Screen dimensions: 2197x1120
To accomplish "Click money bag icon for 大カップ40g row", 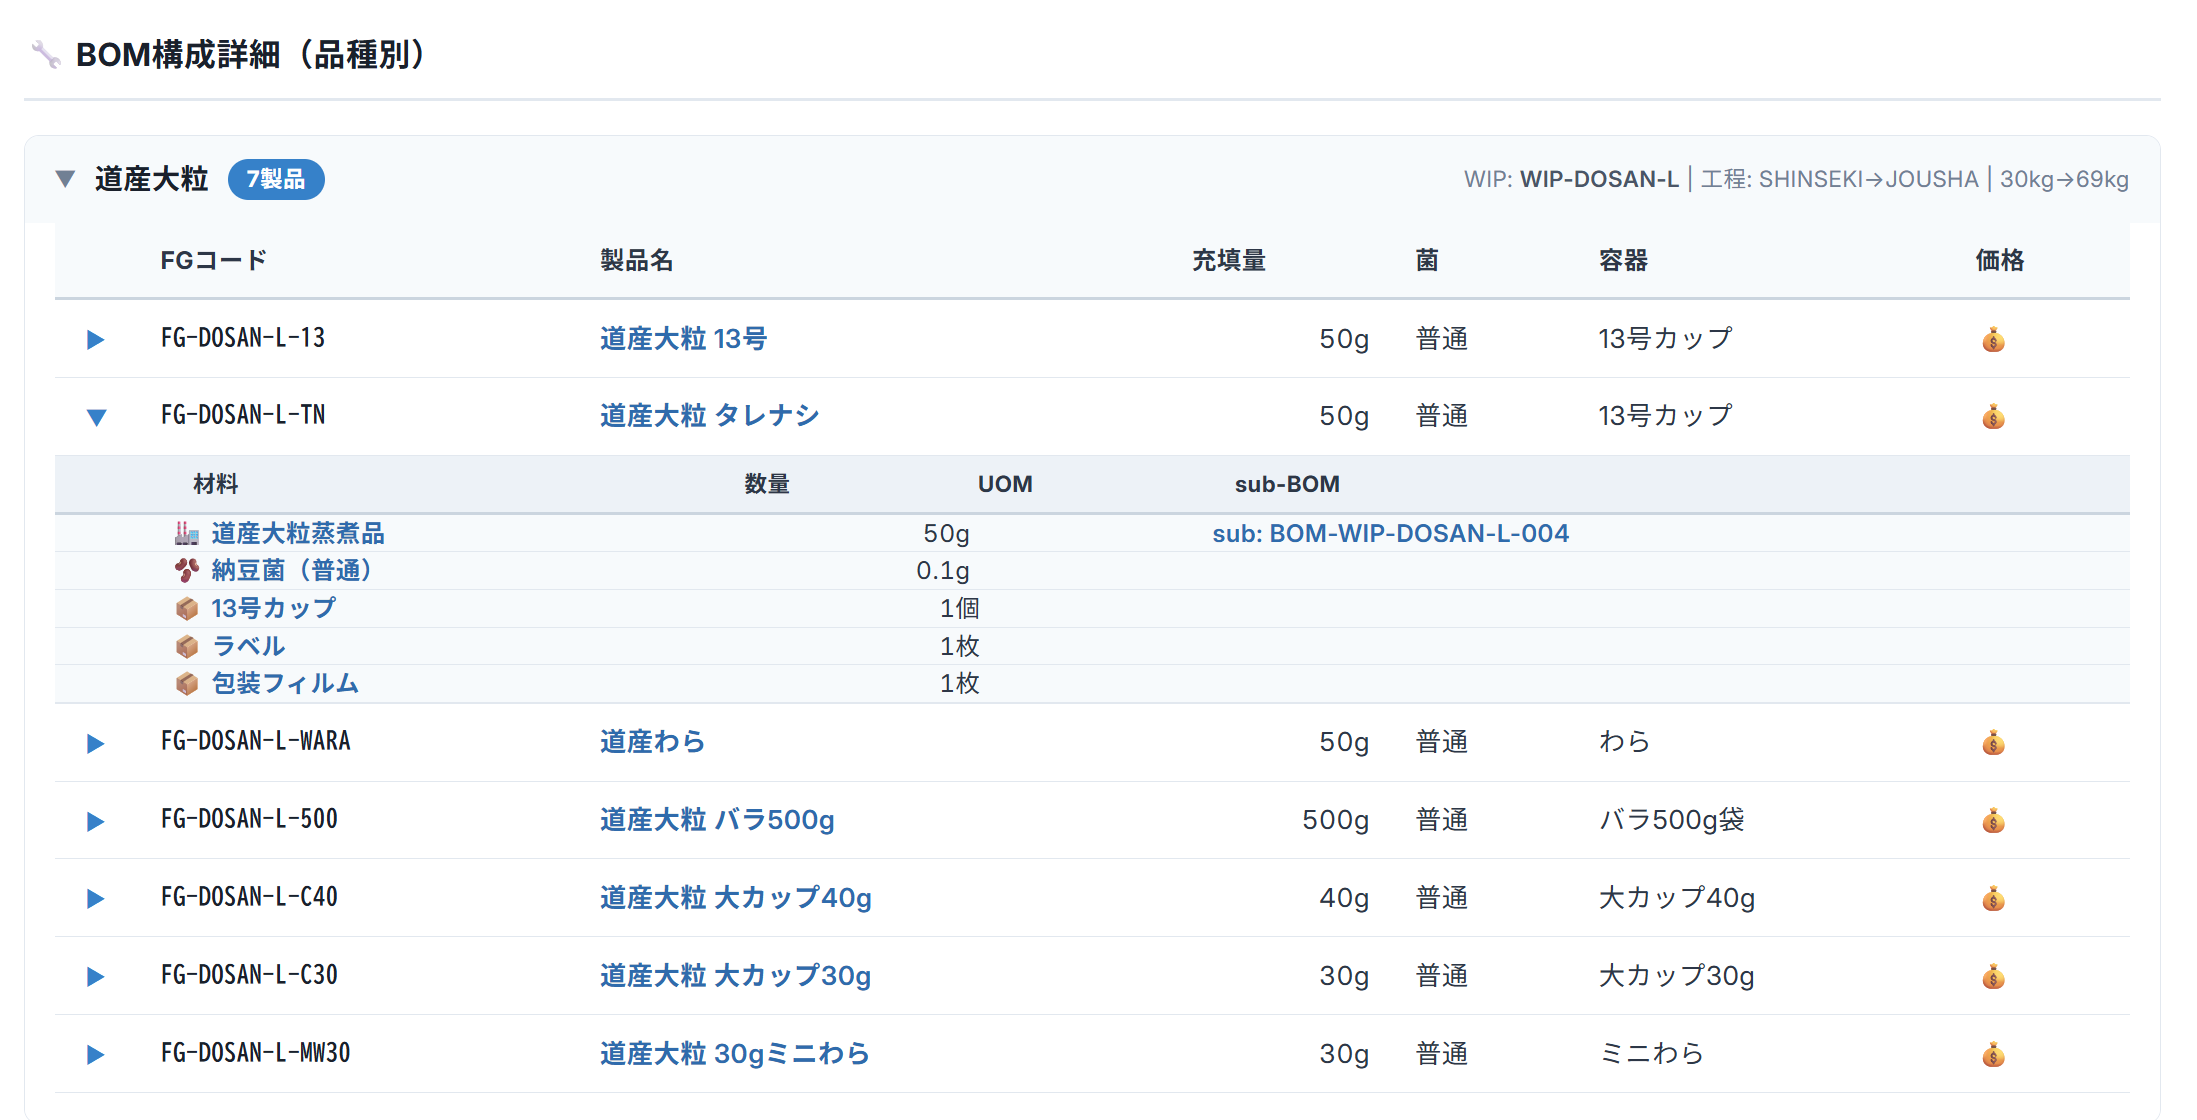I will coord(1993,899).
